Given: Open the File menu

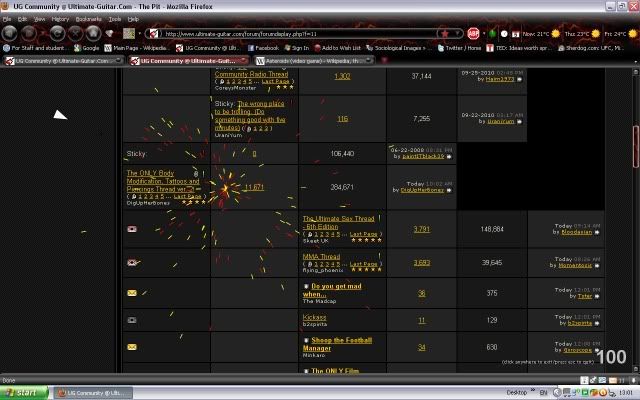Looking at the screenshot, I should pos(7,19).
